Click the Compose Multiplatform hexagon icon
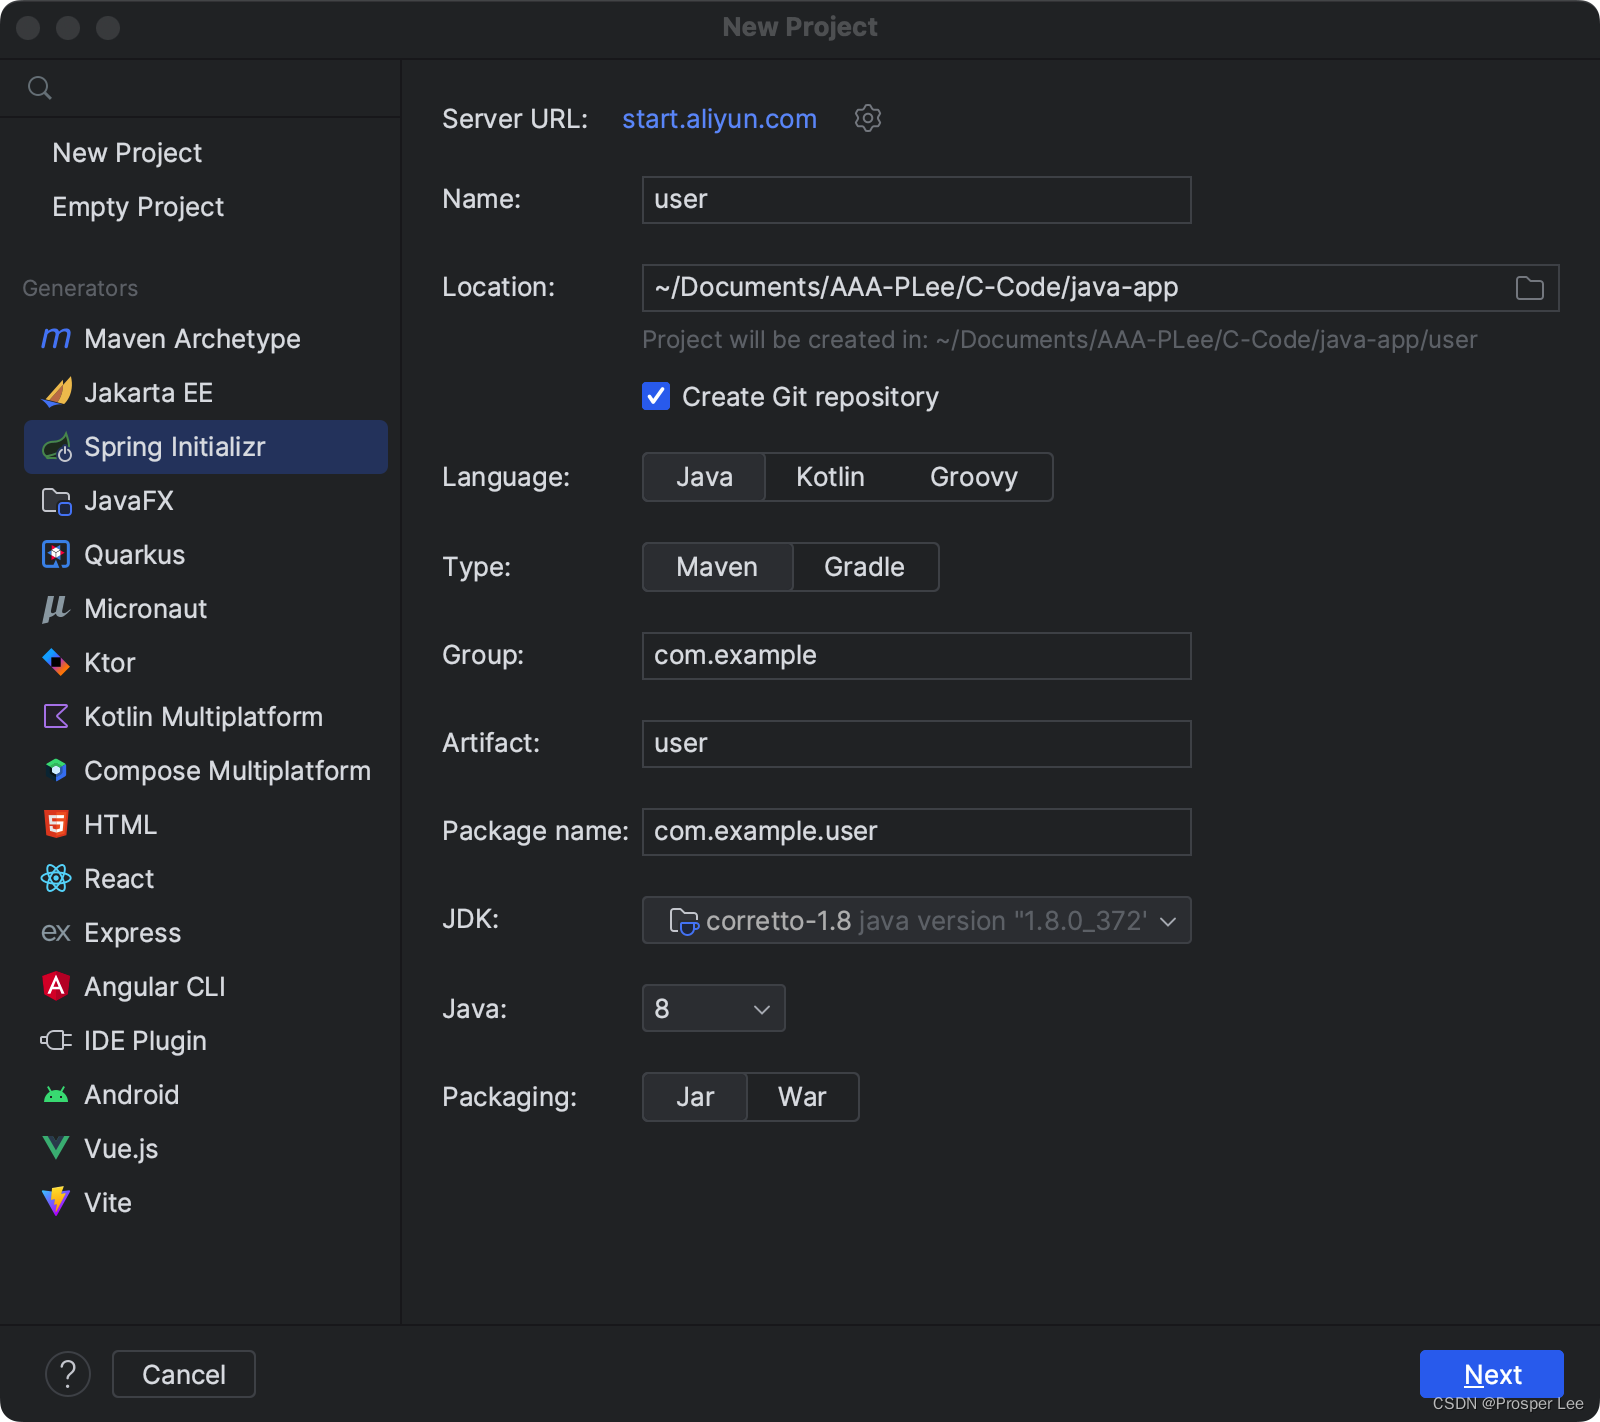The image size is (1600, 1422). [x=56, y=770]
